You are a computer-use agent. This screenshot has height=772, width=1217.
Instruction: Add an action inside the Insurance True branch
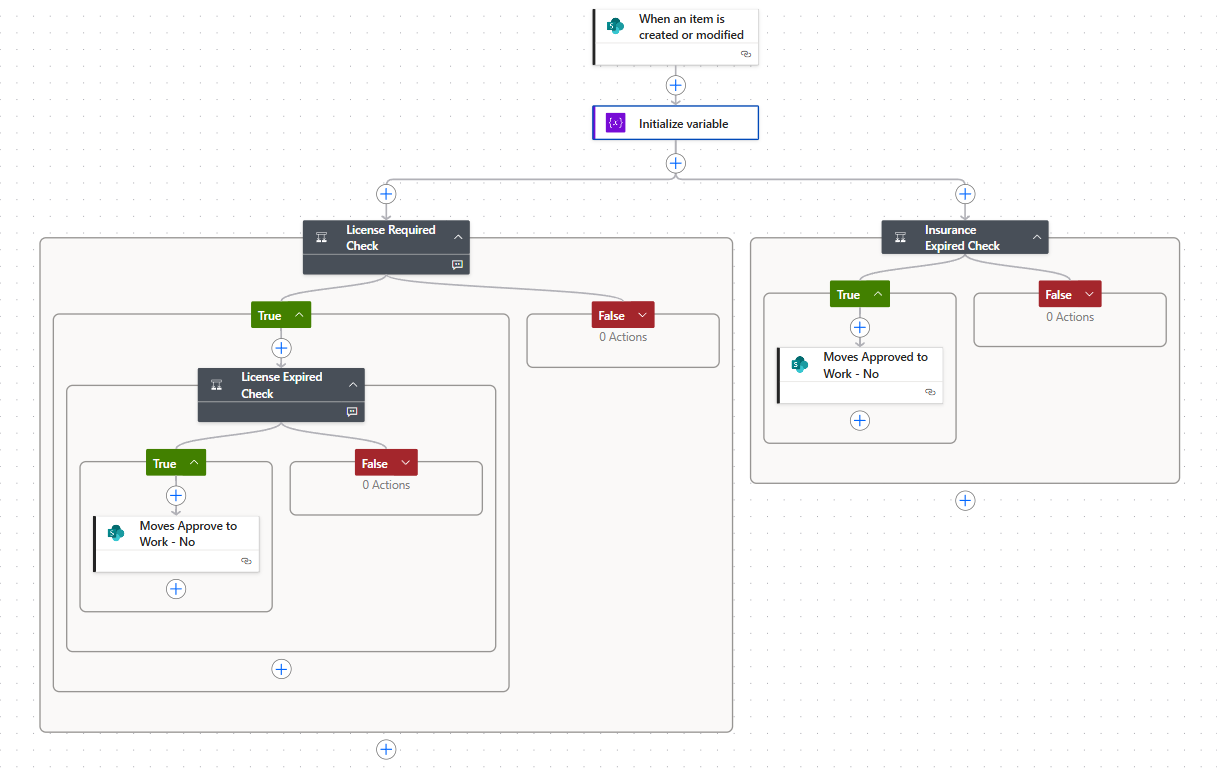pyautogui.click(x=859, y=327)
